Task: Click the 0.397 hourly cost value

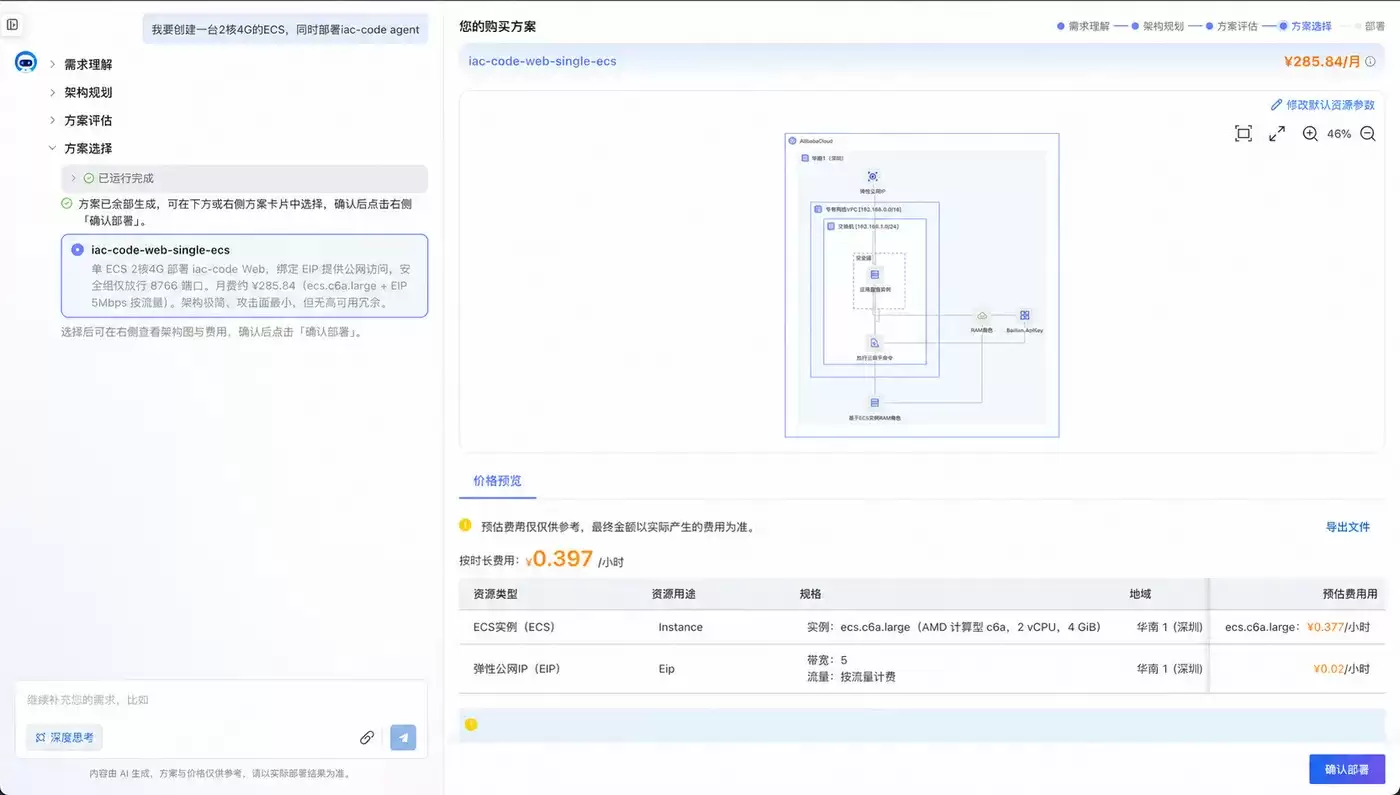Action: pos(563,559)
